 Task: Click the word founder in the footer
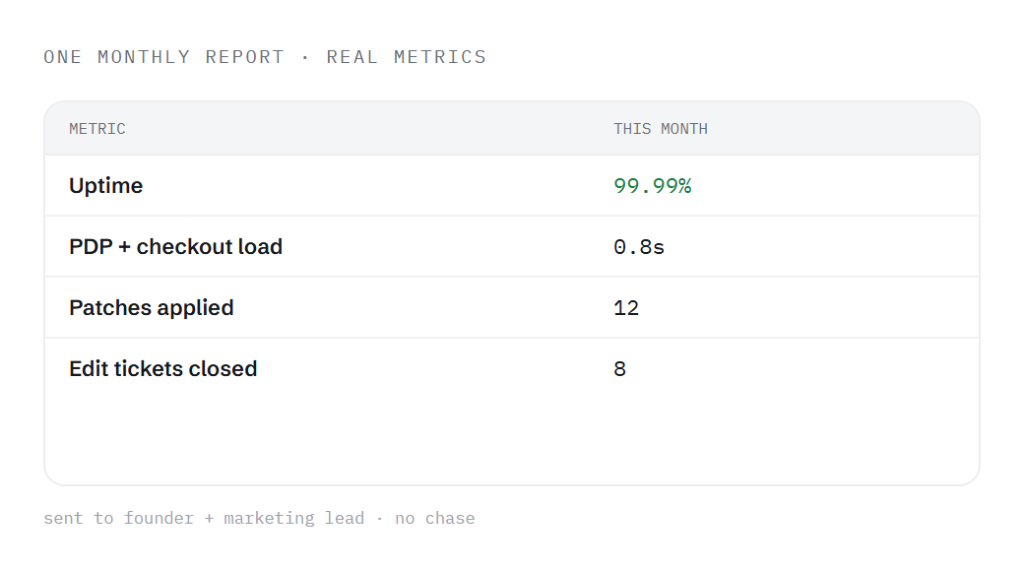point(159,518)
